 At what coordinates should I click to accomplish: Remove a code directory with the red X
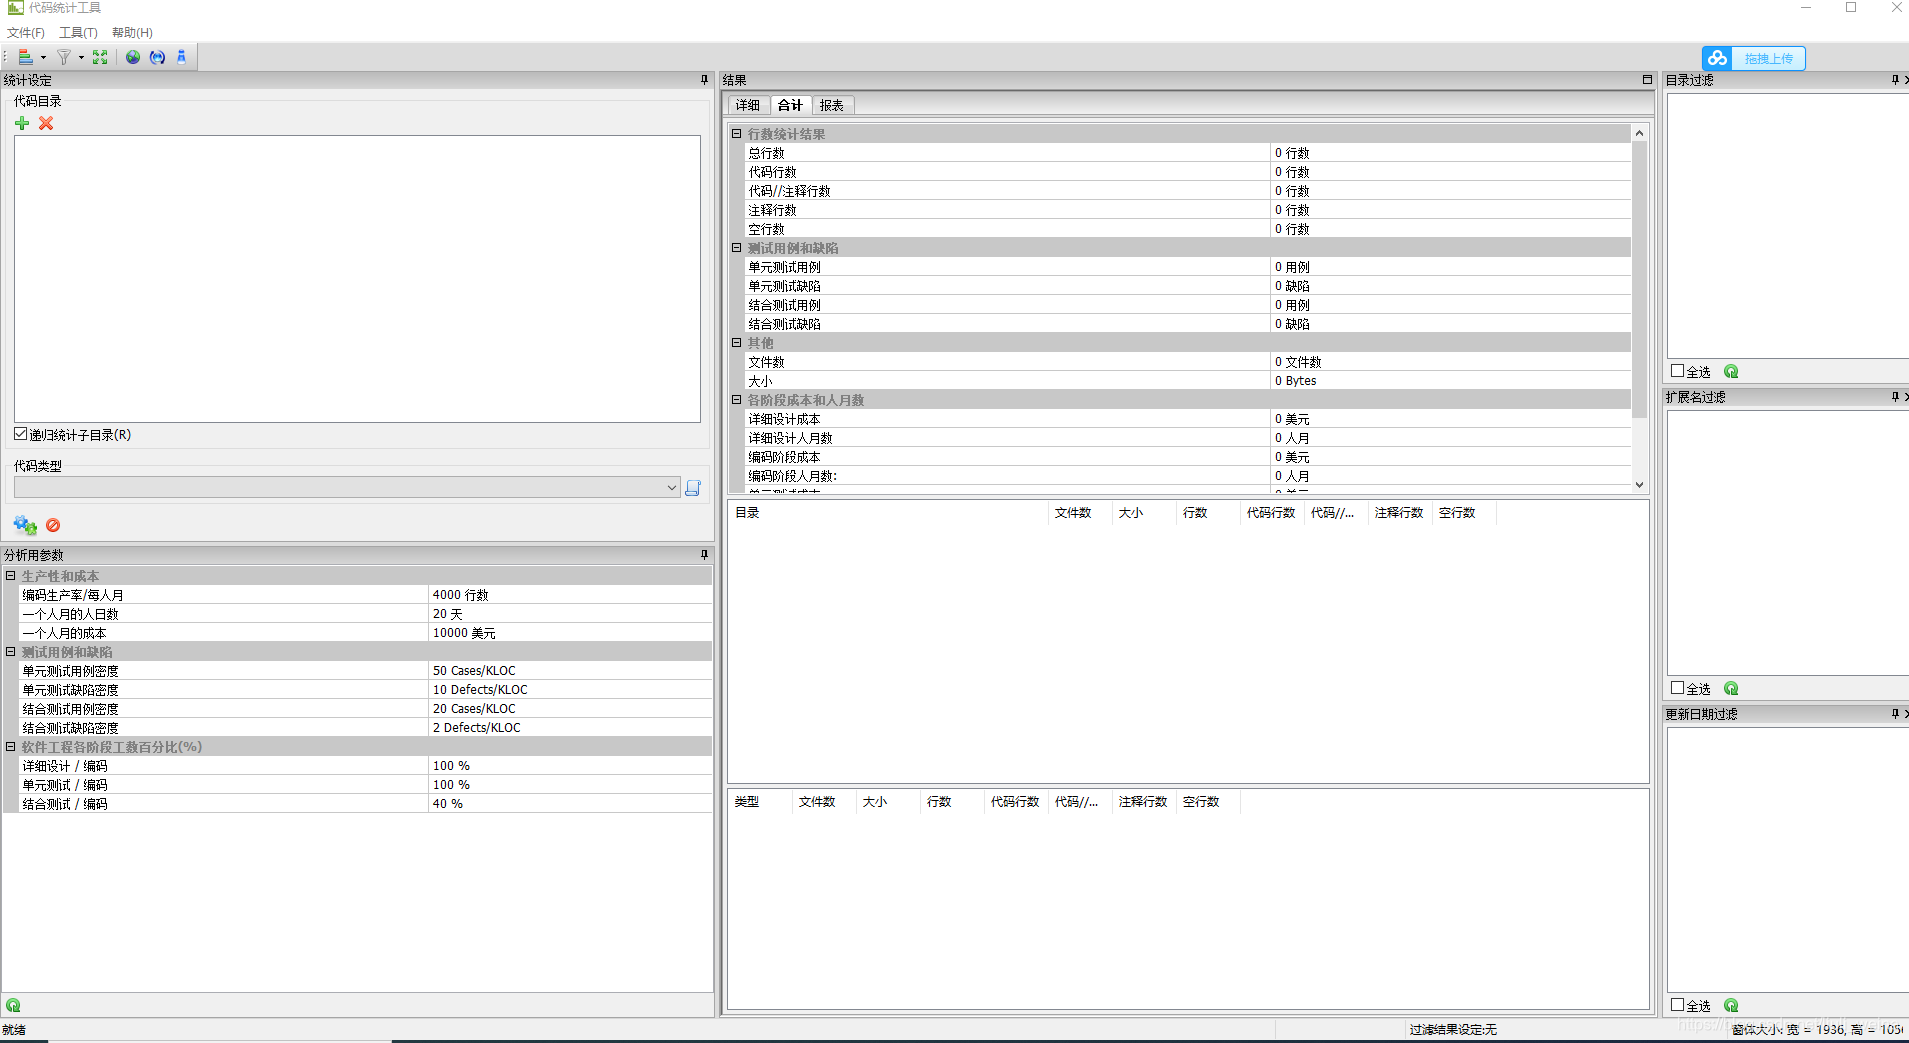coord(46,123)
